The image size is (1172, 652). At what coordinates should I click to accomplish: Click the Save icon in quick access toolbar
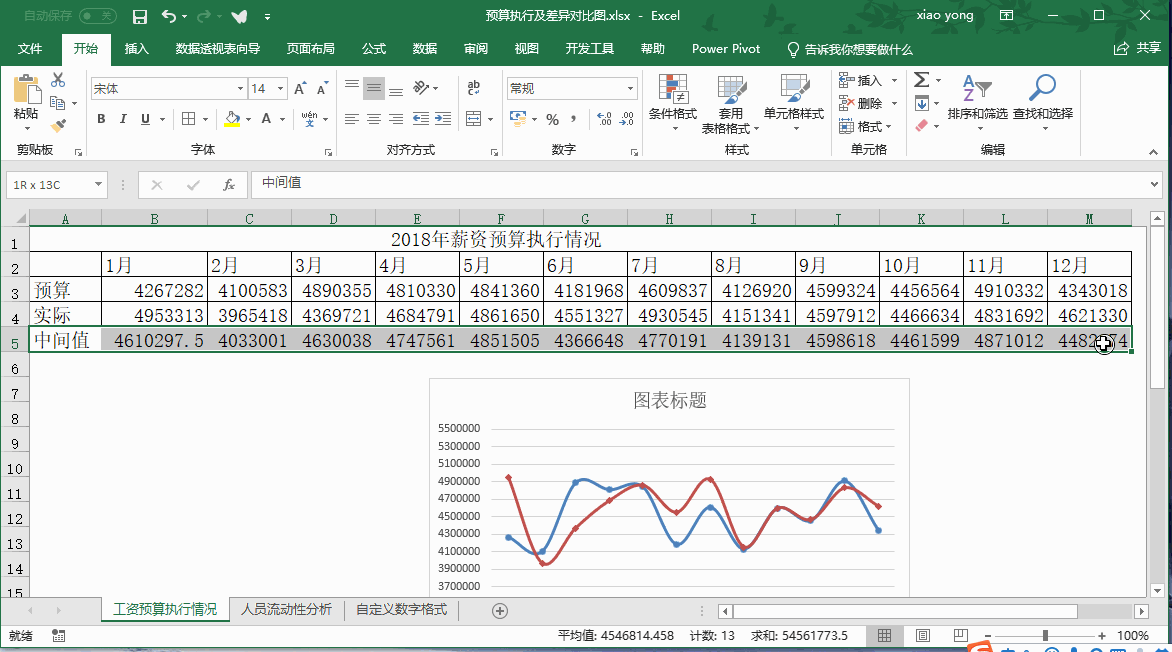click(140, 16)
